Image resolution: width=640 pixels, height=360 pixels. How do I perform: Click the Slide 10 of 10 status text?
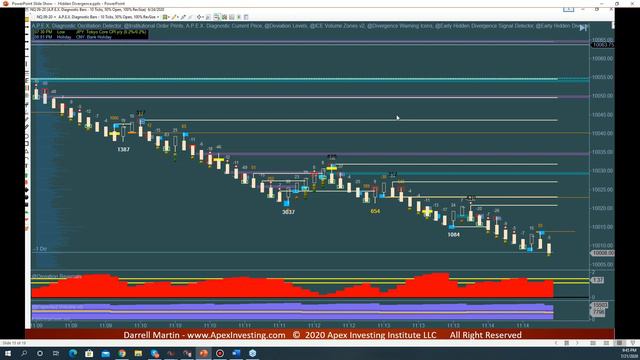[x=14, y=343]
